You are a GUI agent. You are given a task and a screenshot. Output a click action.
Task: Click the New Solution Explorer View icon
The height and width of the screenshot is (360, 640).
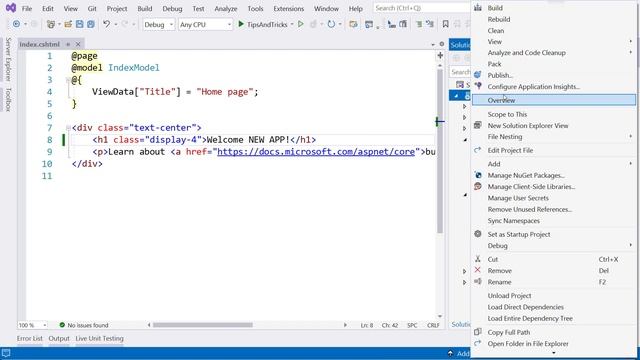pos(478,125)
